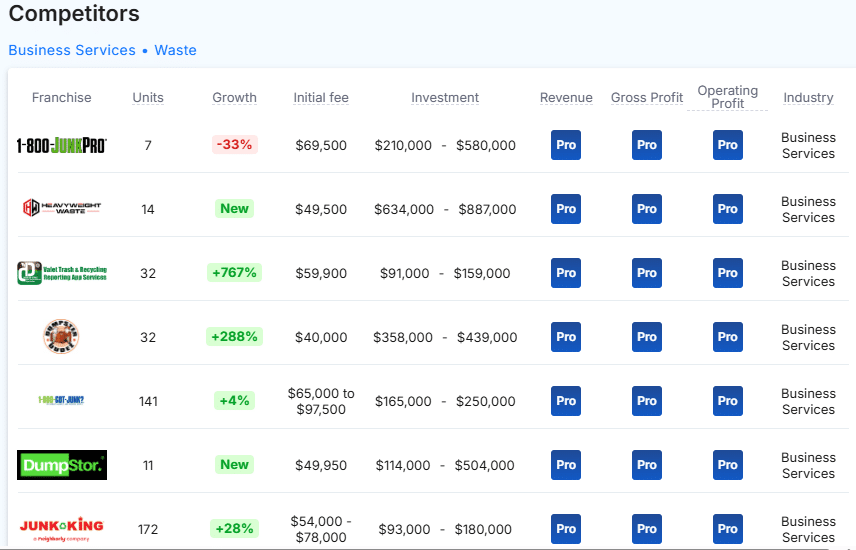The image size is (856, 550).
Task: Click Gross Profit Pro badge in DumpStor row
Action: click(x=646, y=465)
